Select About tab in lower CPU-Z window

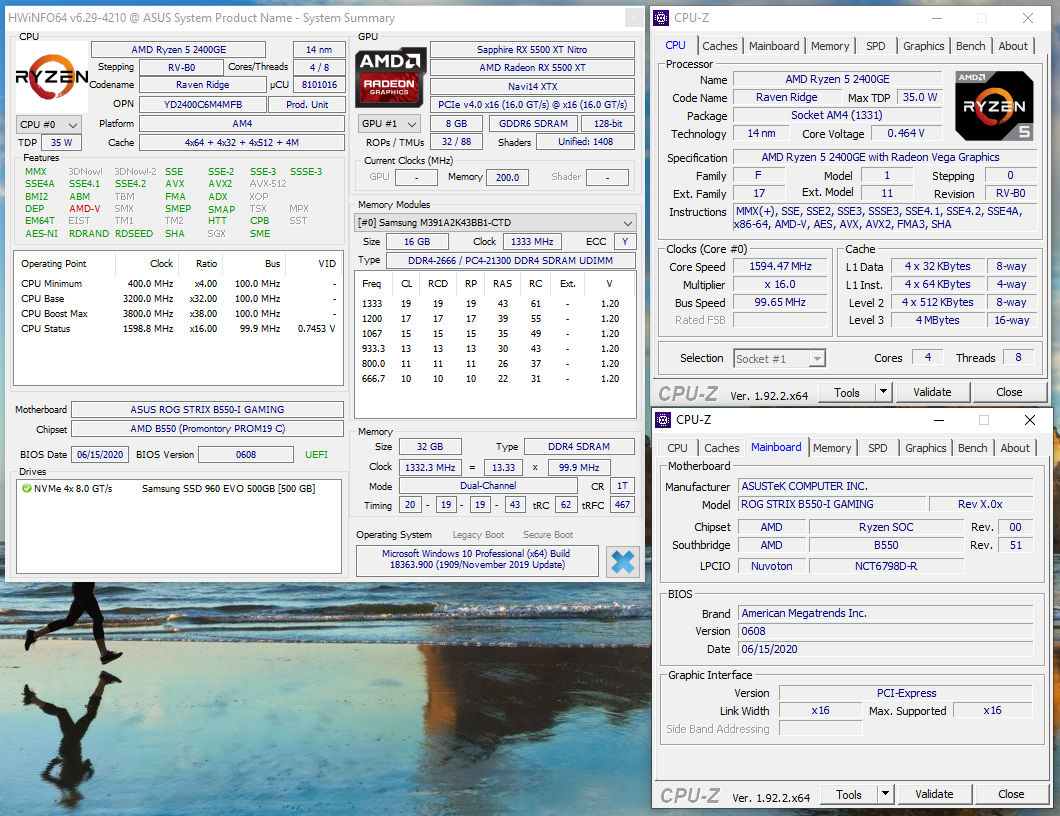click(1015, 448)
